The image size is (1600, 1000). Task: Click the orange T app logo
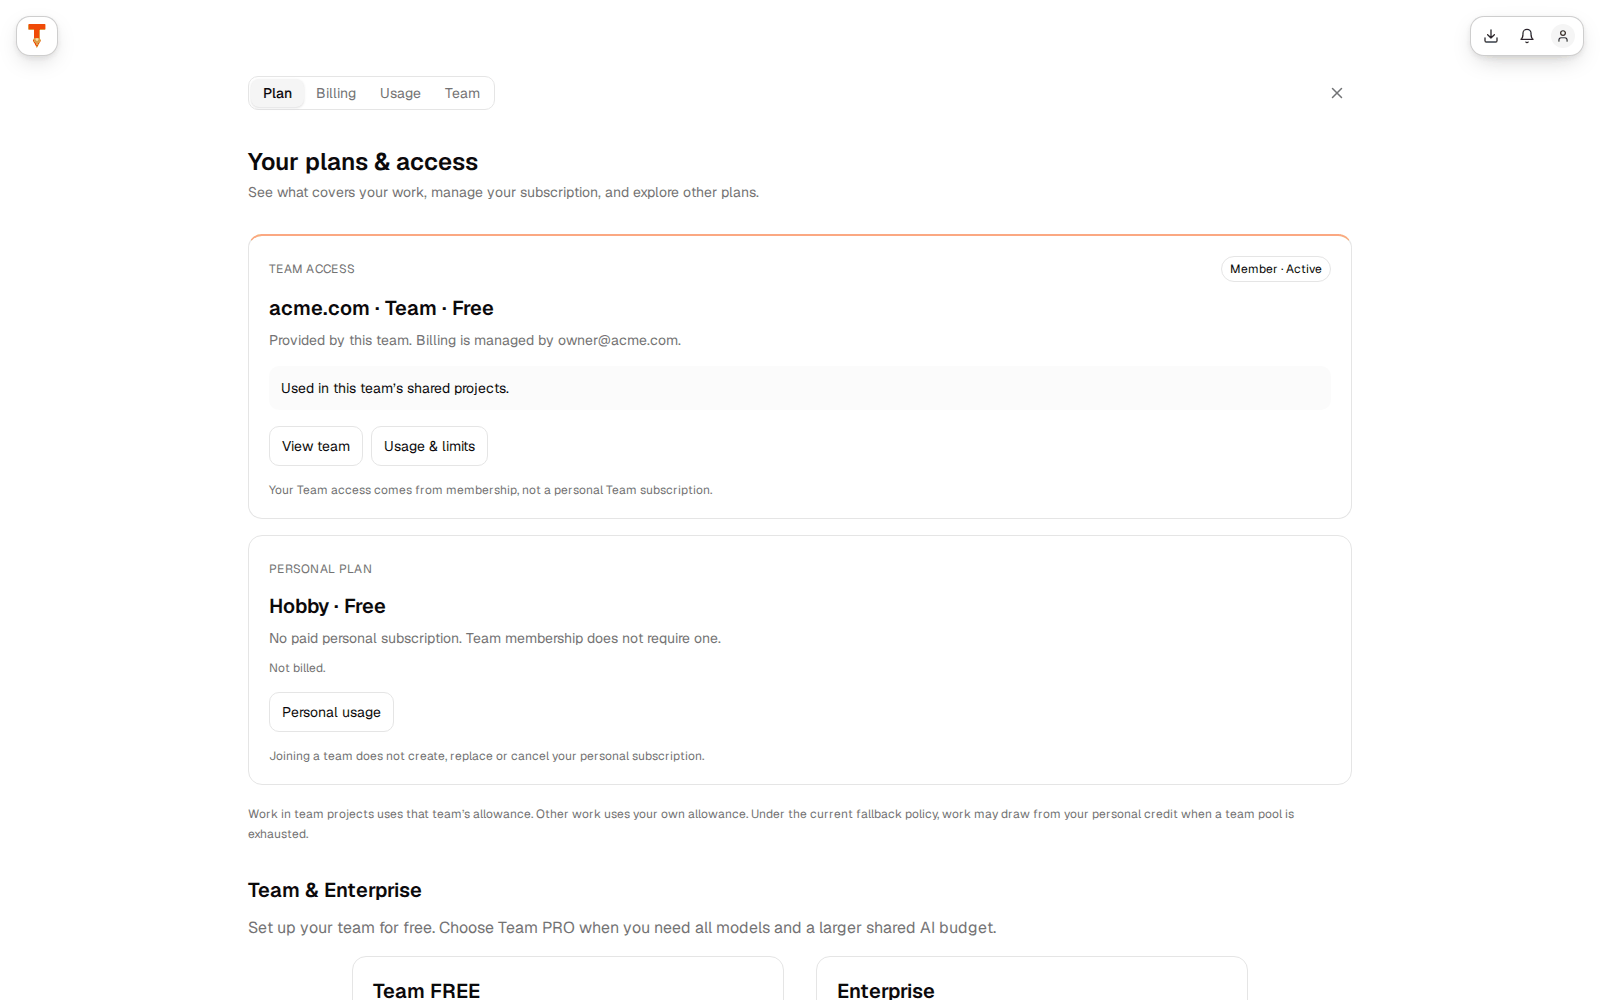click(37, 36)
